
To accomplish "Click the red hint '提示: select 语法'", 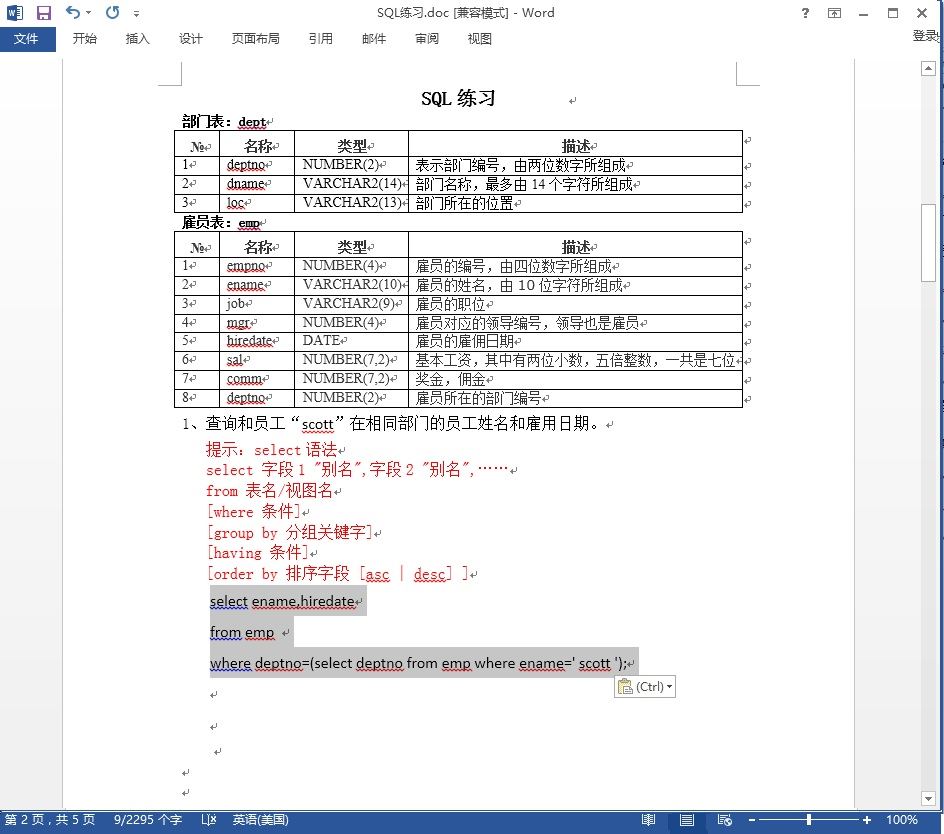I will click(x=272, y=449).
